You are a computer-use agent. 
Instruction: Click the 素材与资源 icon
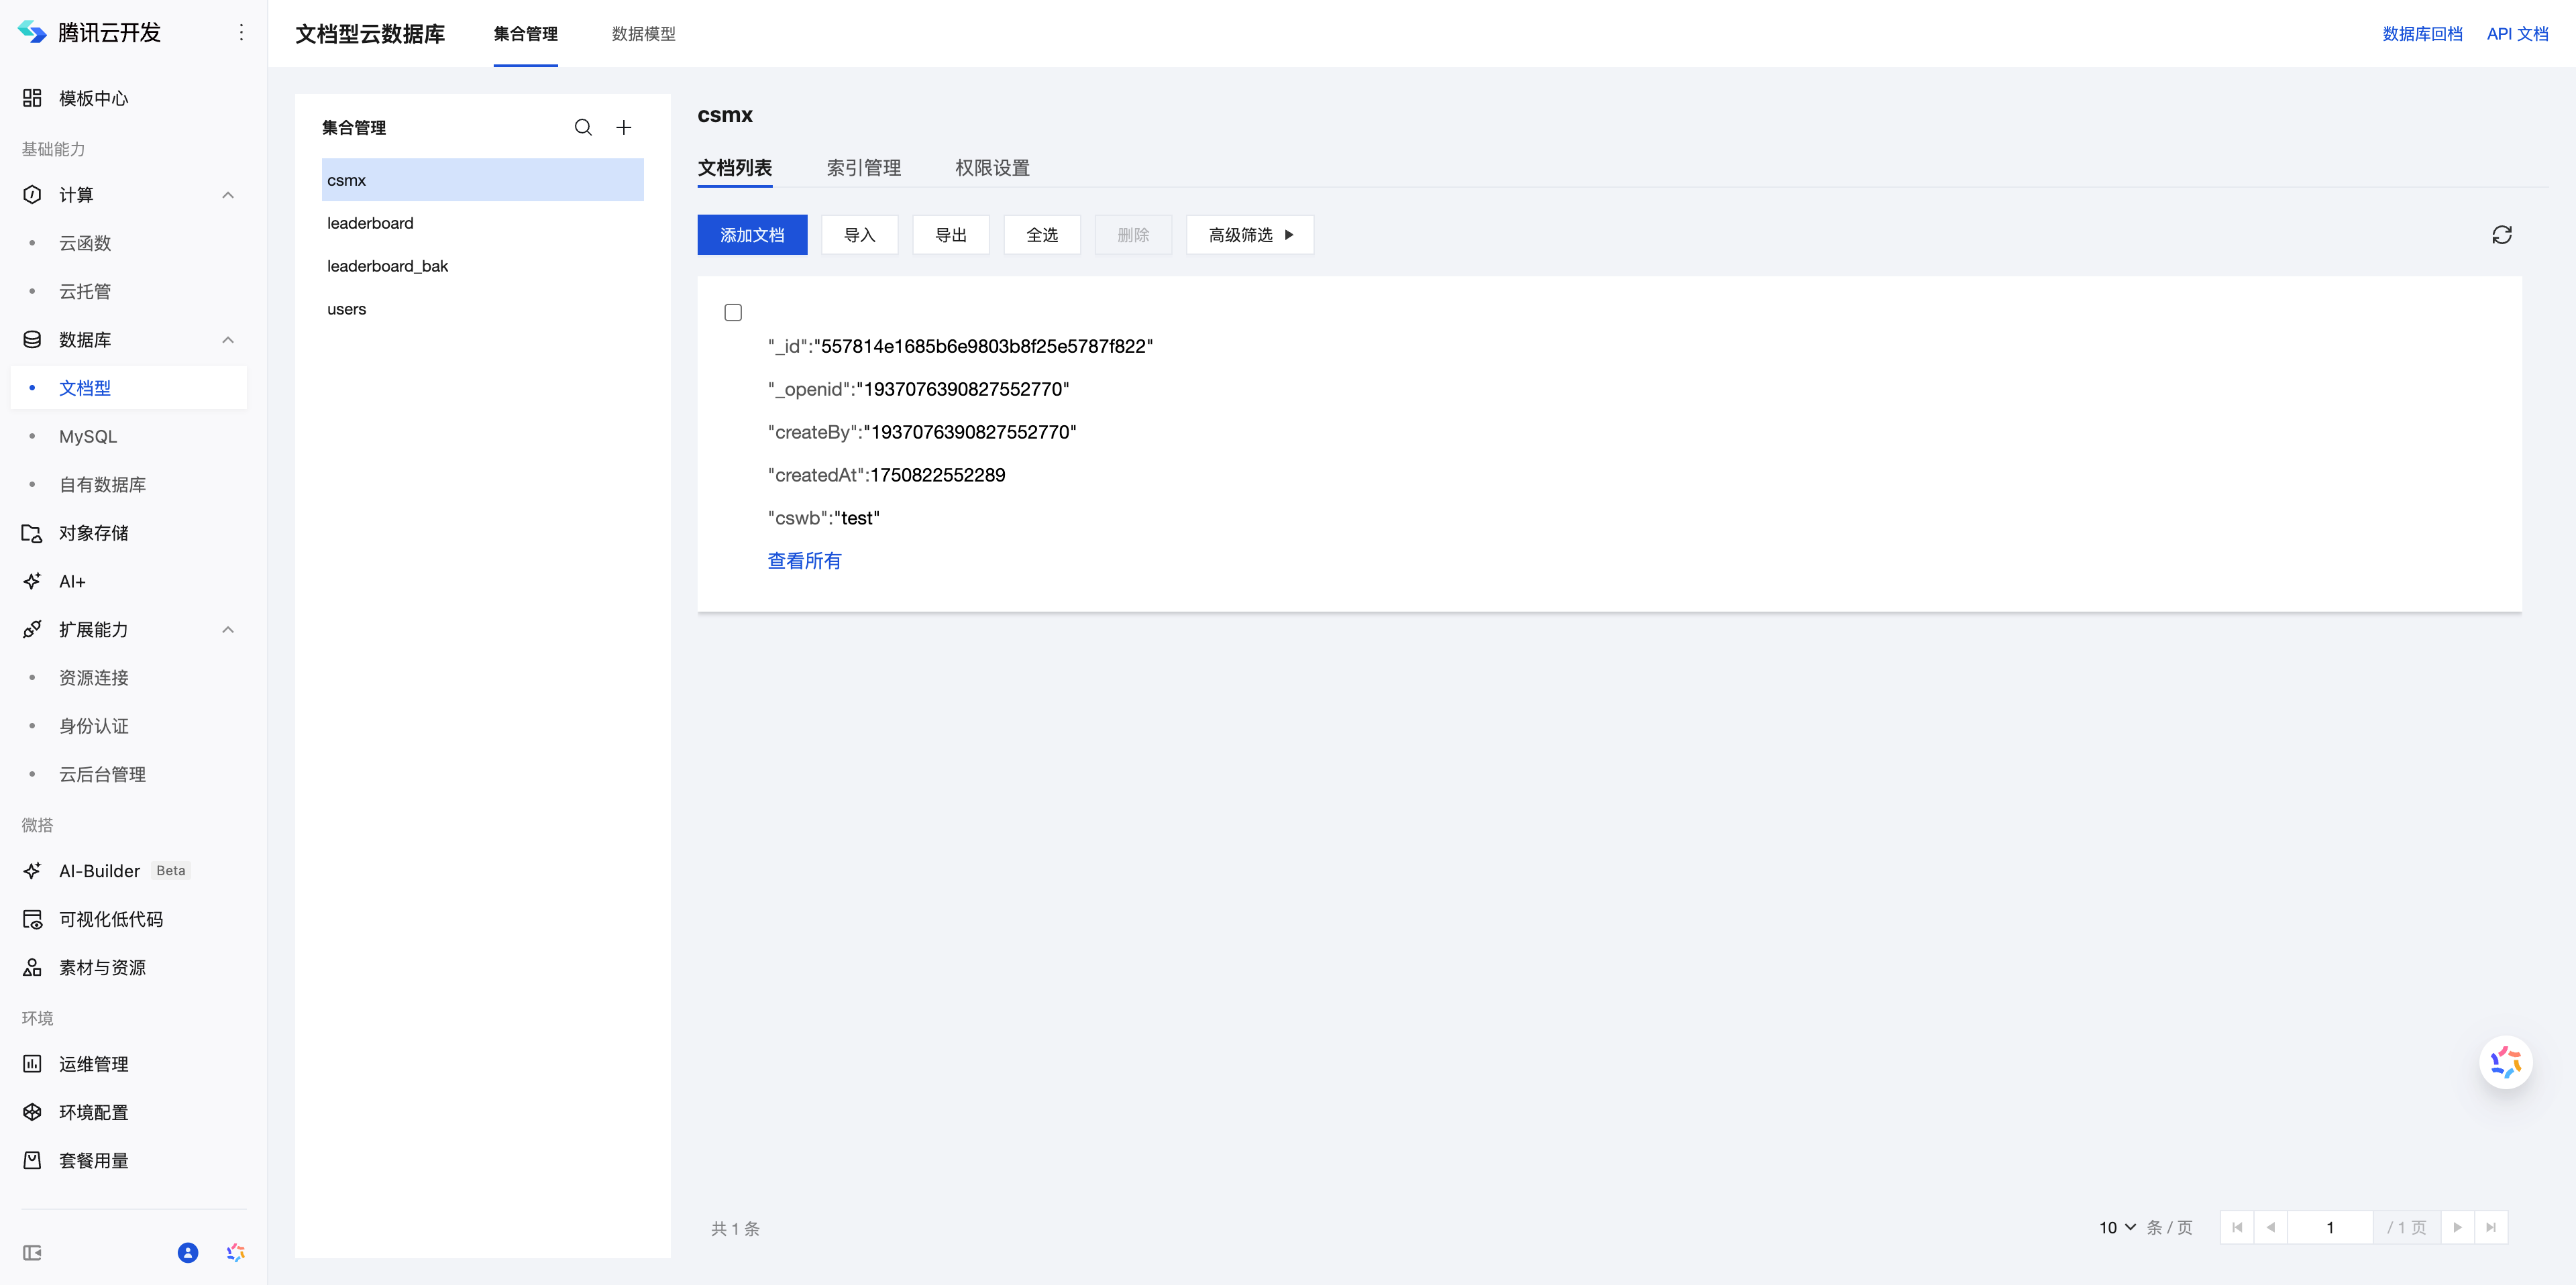coord(32,967)
